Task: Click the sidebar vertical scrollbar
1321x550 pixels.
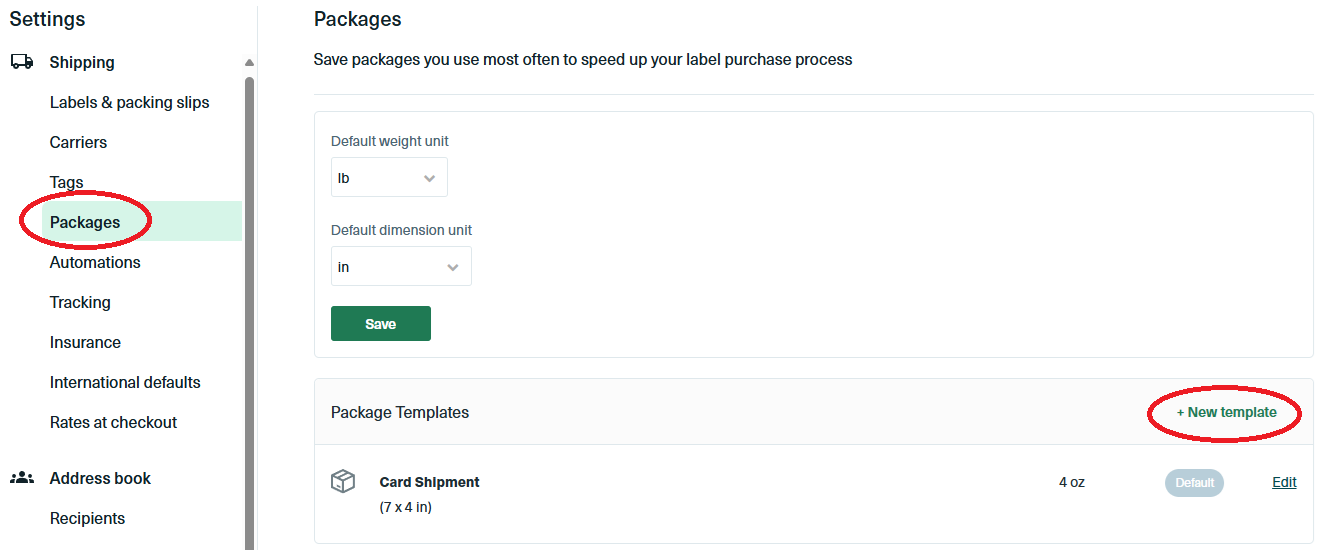Action: 249,300
